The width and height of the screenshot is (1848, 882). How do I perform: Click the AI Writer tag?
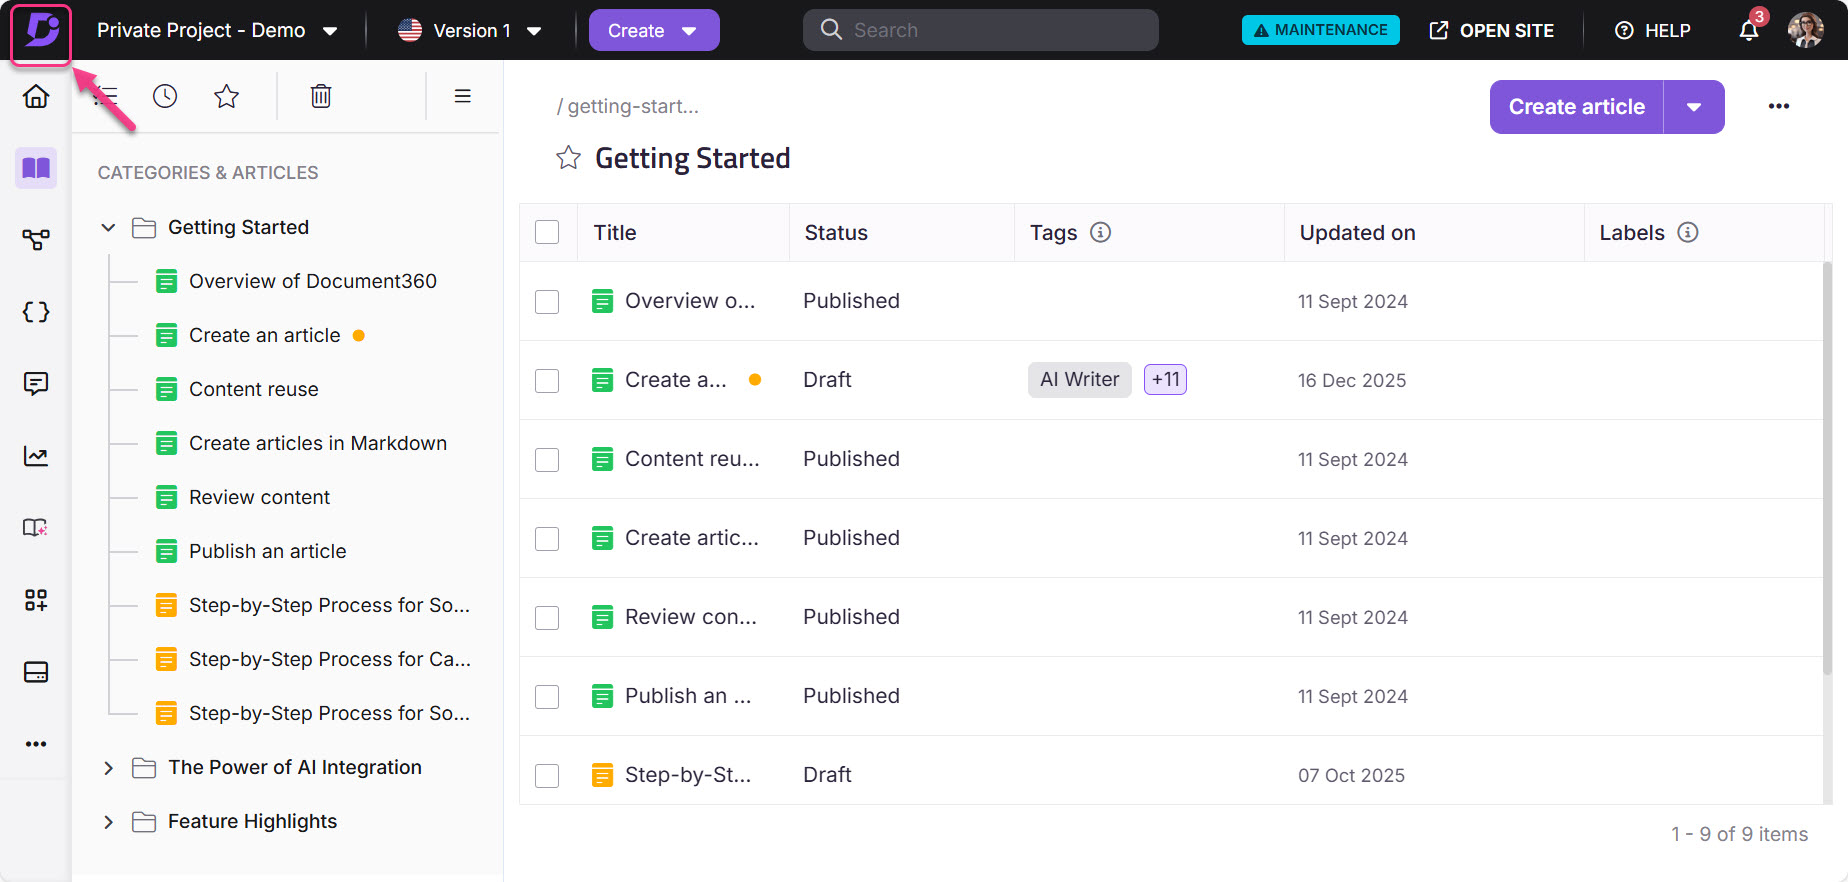point(1079,380)
